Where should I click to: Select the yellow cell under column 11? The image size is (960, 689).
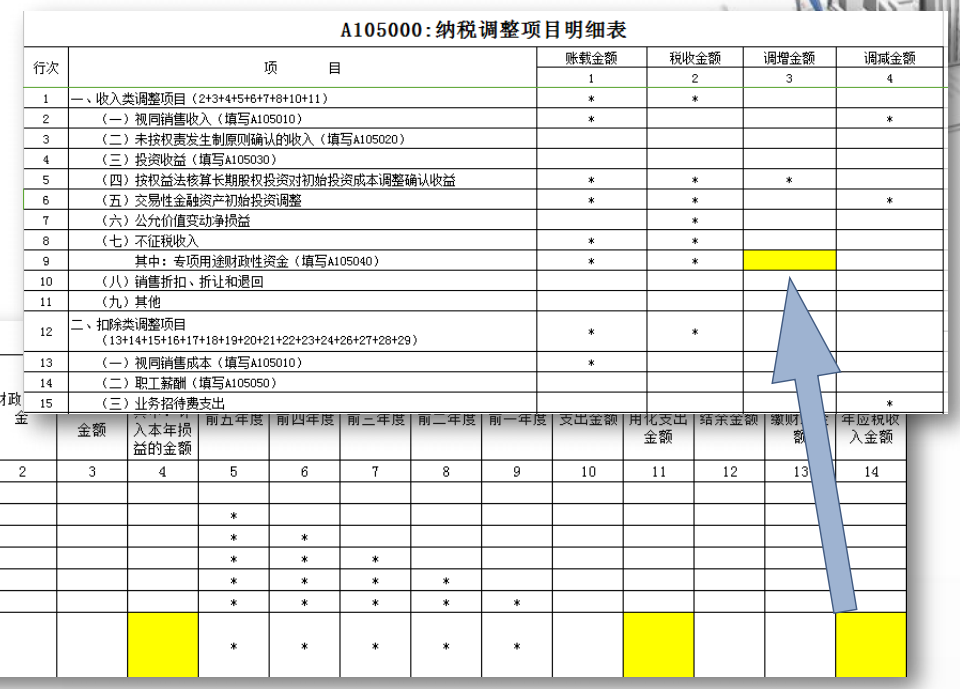click(x=658, y=644)
